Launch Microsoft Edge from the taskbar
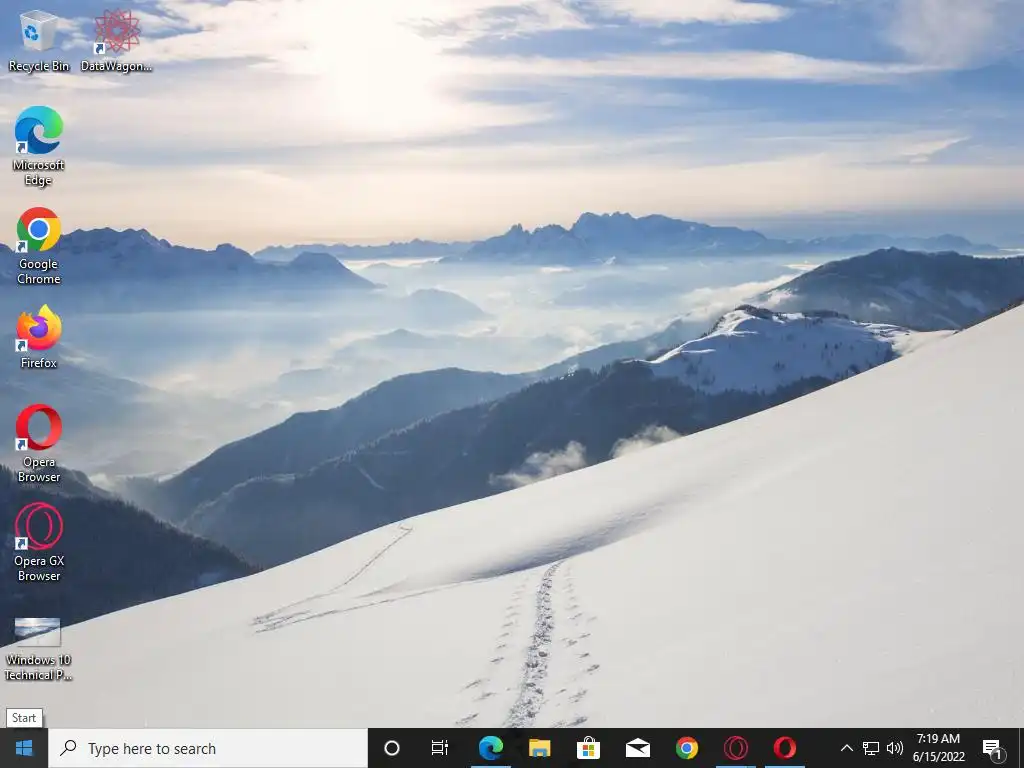 coord(490,748)
